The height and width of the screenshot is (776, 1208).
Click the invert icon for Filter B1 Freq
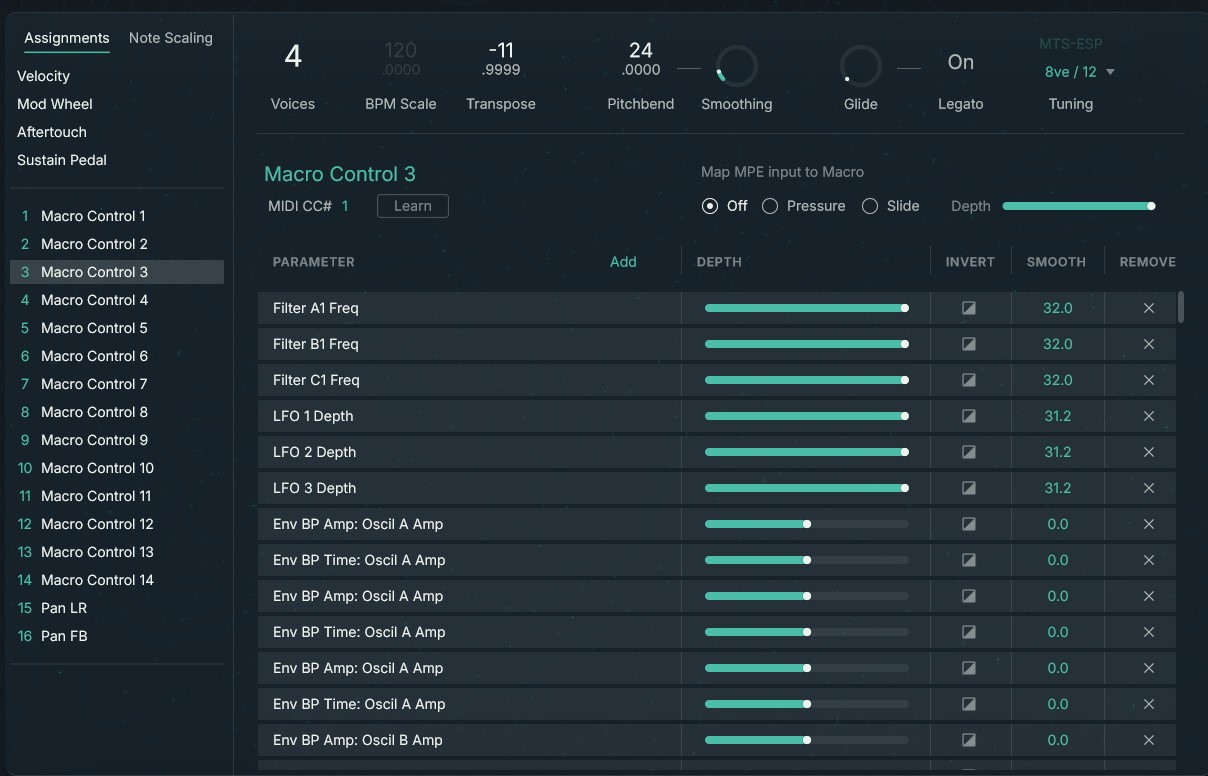pos(968,344)
